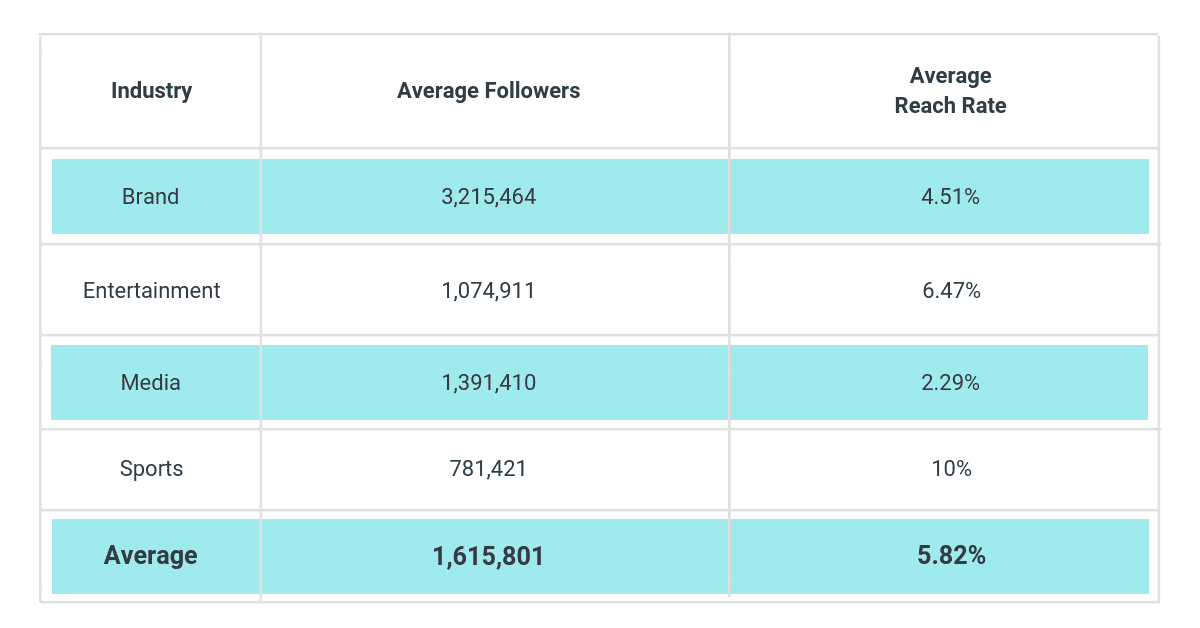Select the bold Average row label
The height and width of the screenshot is (628, 1200).
tap(151, 556)
